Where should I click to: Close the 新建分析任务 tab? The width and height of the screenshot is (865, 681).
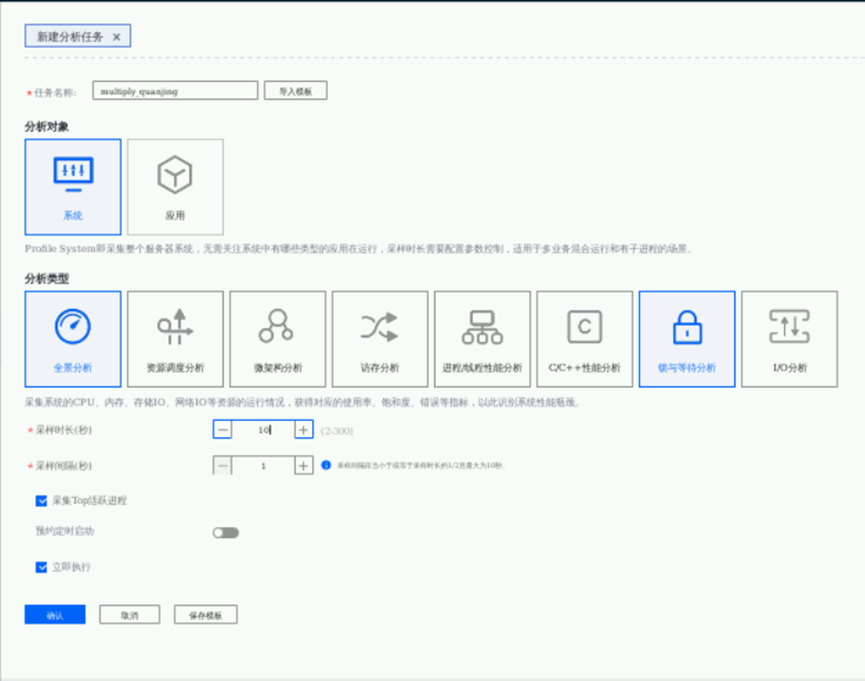coord(116,37)
